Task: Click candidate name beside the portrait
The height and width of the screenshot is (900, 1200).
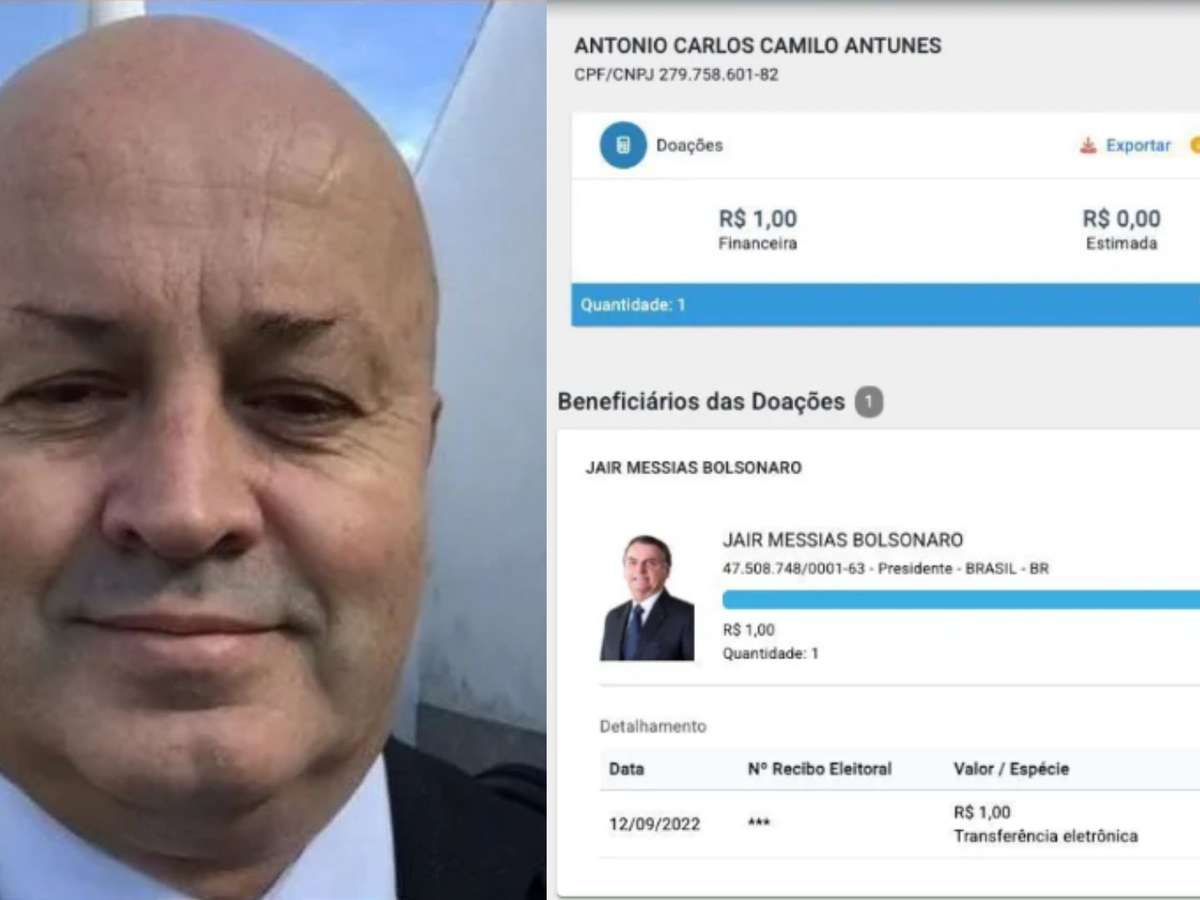Action: tap(843, 540)
